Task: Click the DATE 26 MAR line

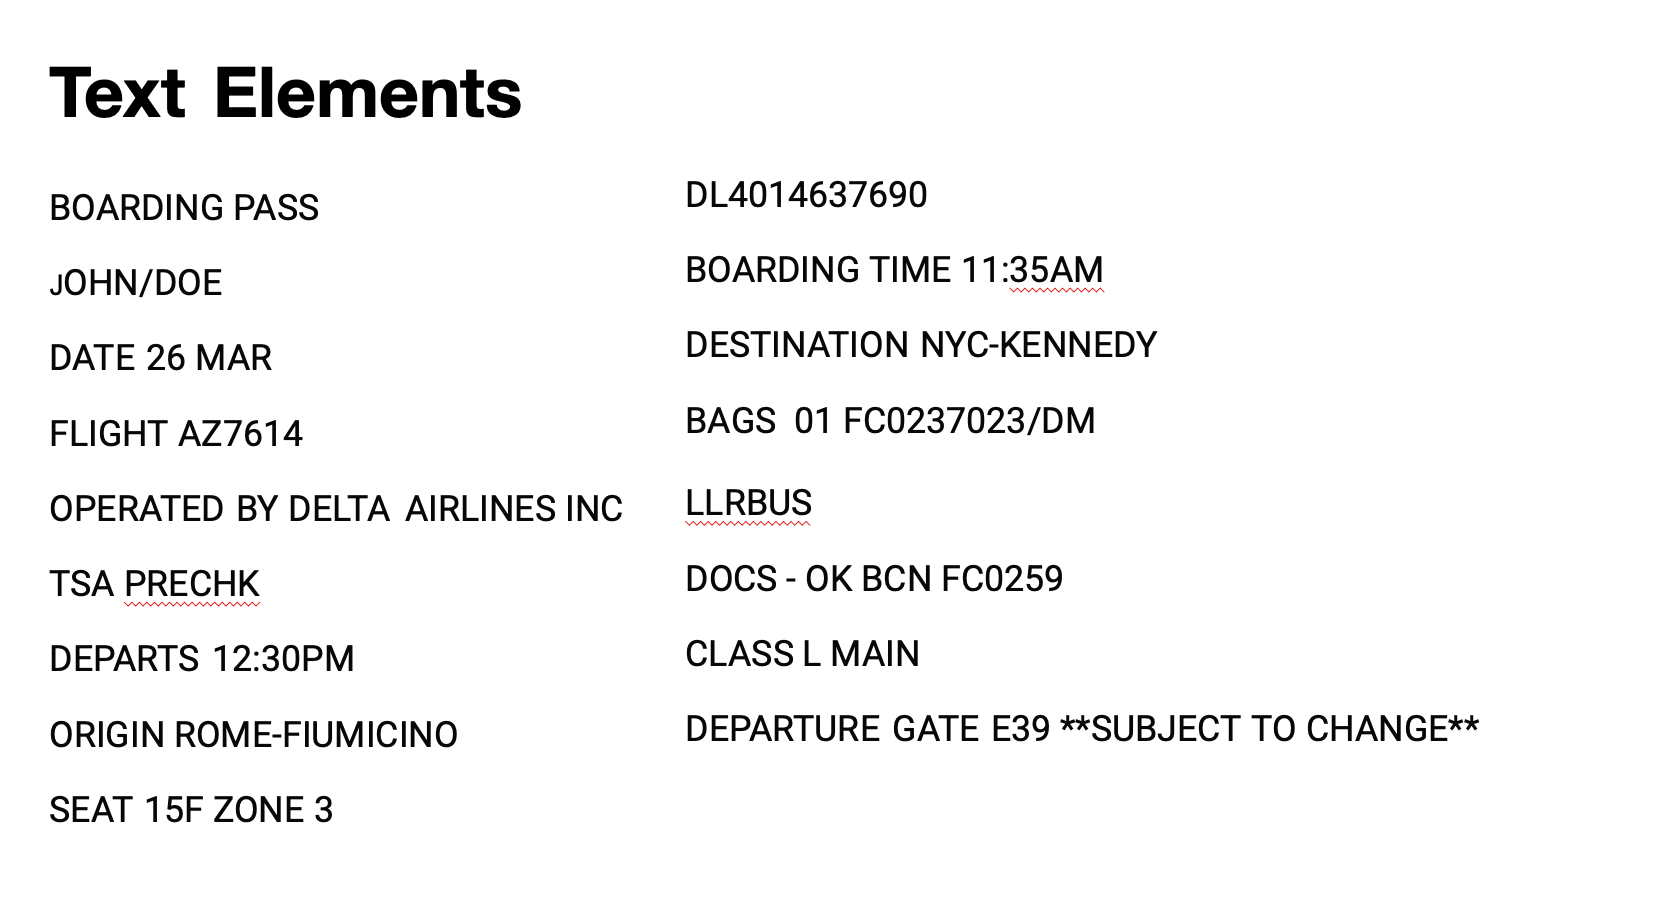Action: click(x=161, y=358)
